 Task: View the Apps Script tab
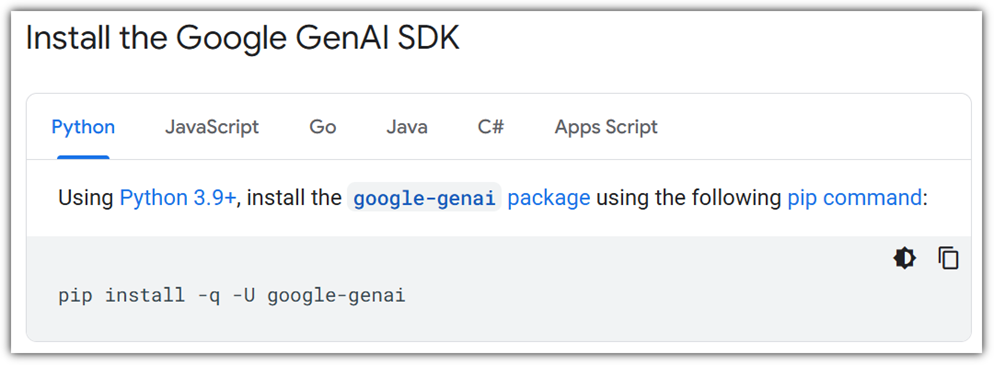606,127
